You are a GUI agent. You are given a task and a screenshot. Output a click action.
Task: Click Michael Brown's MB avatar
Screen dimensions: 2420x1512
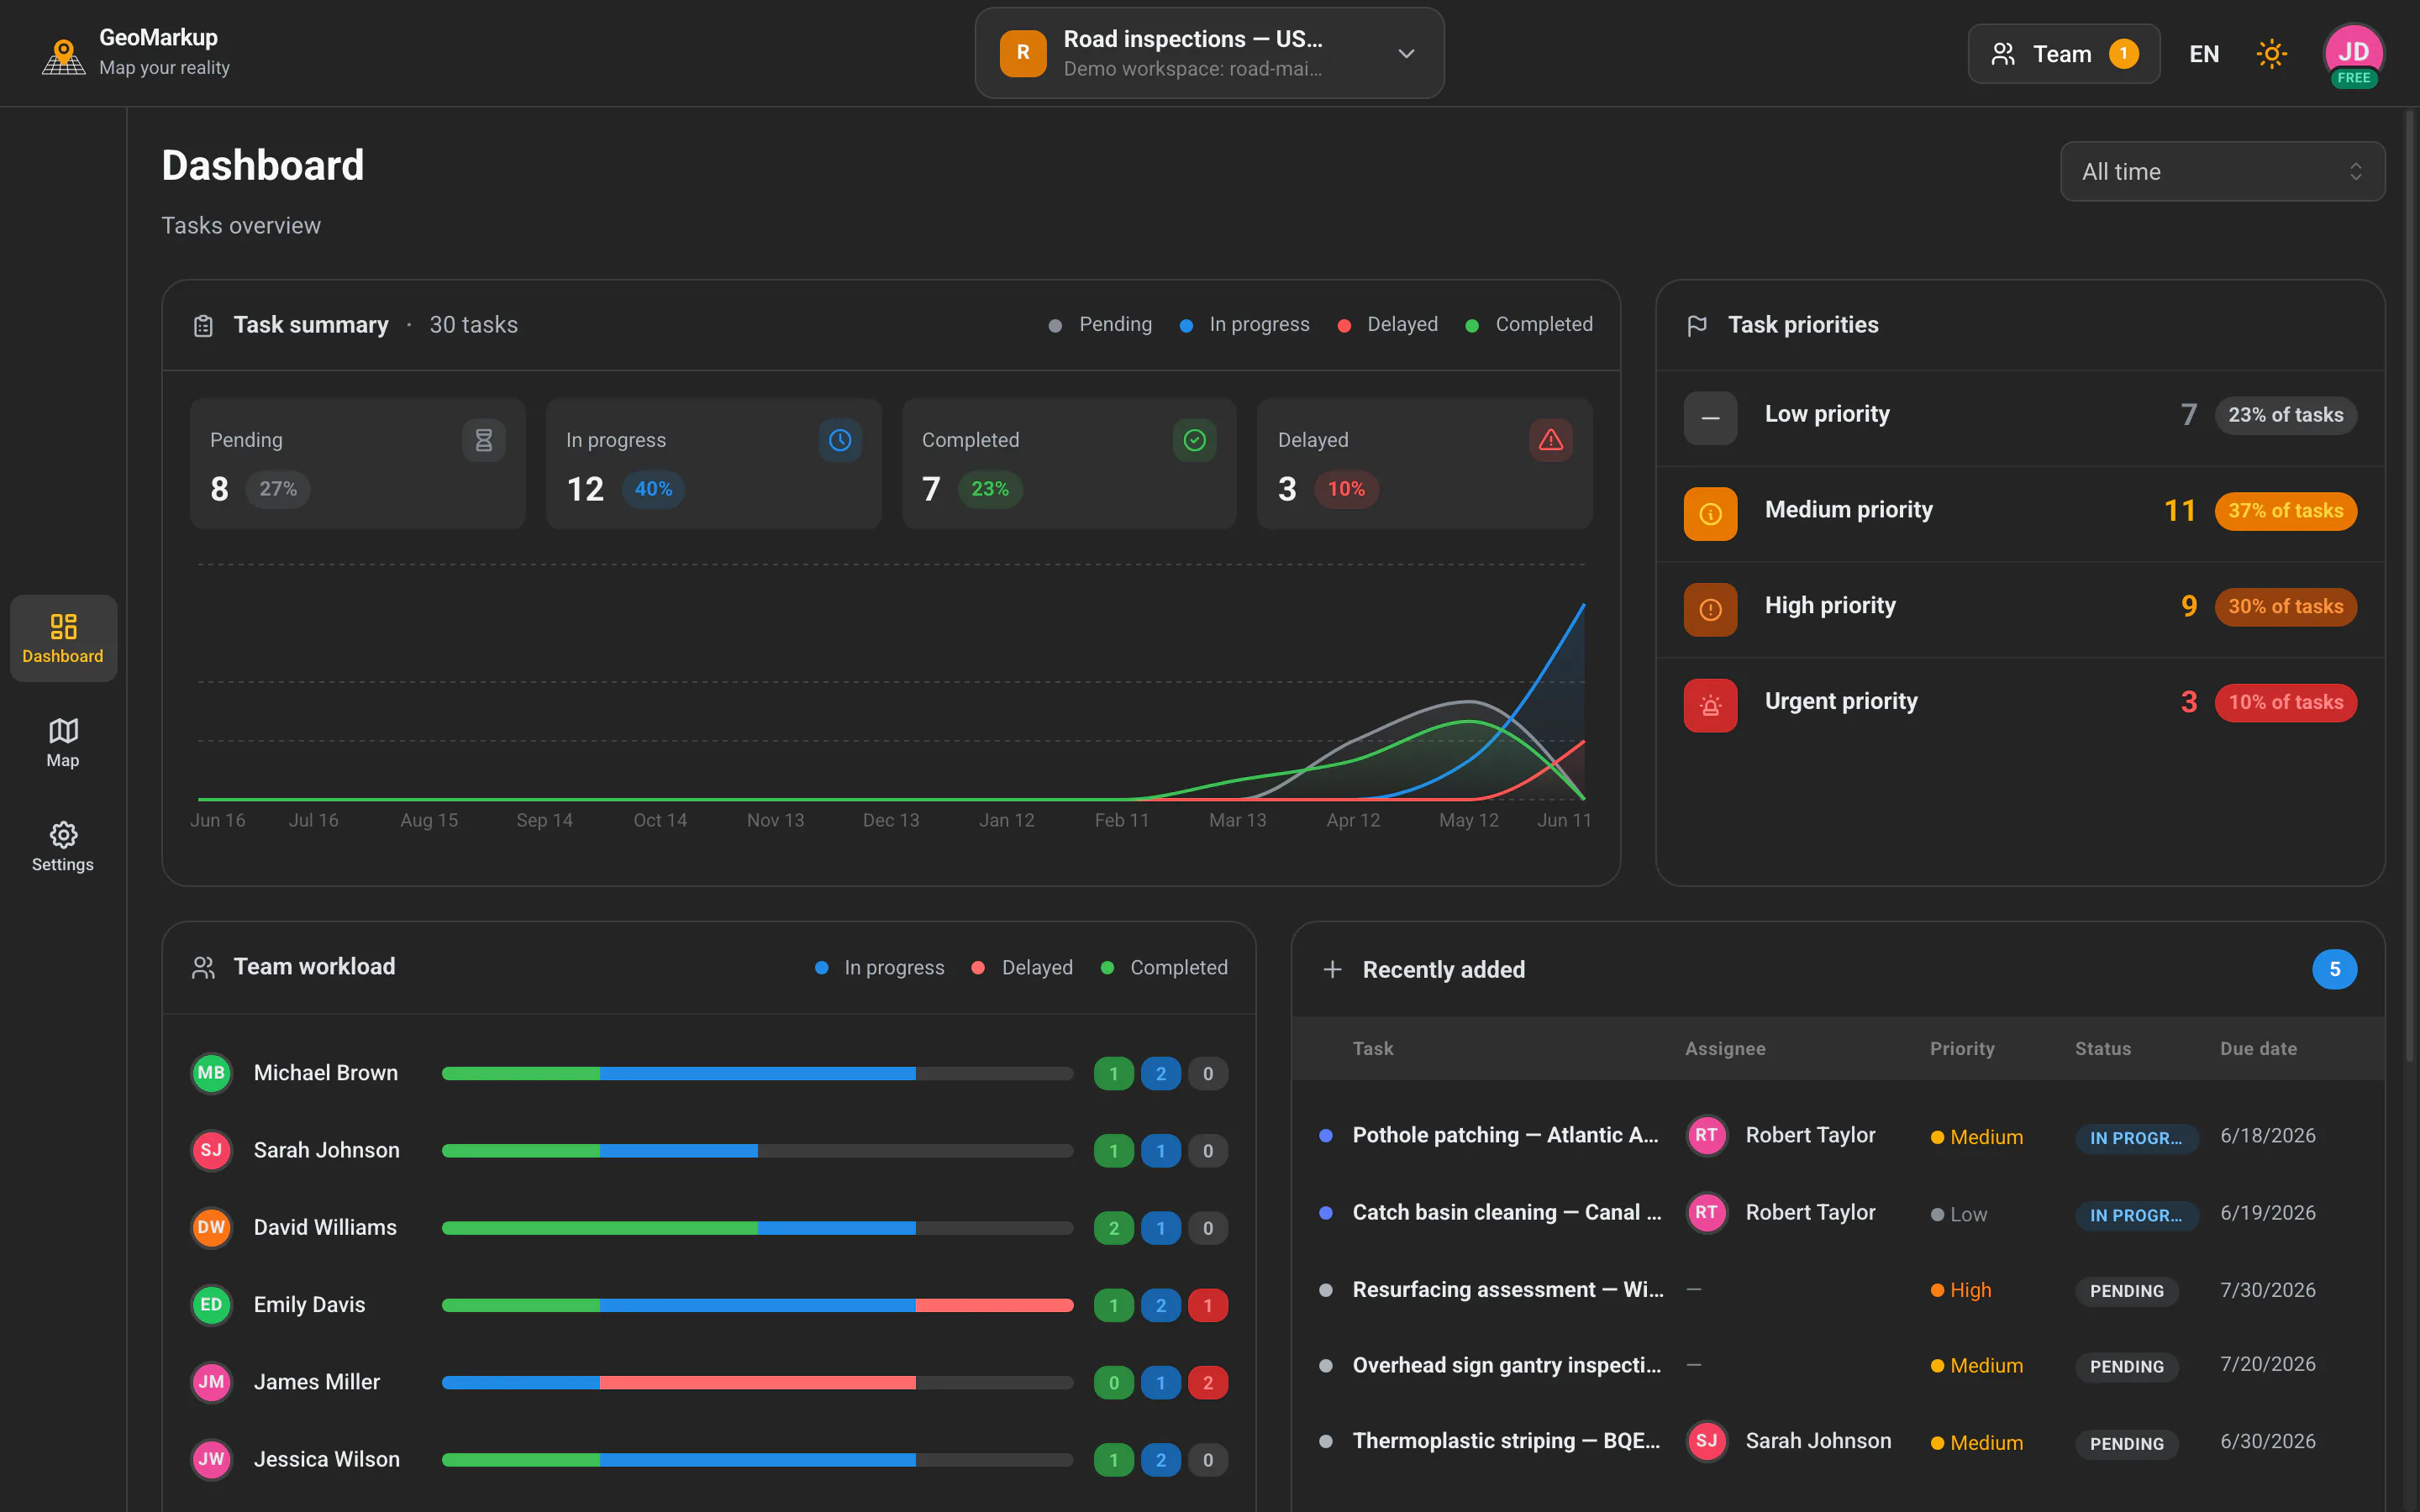coord(211,1074)
